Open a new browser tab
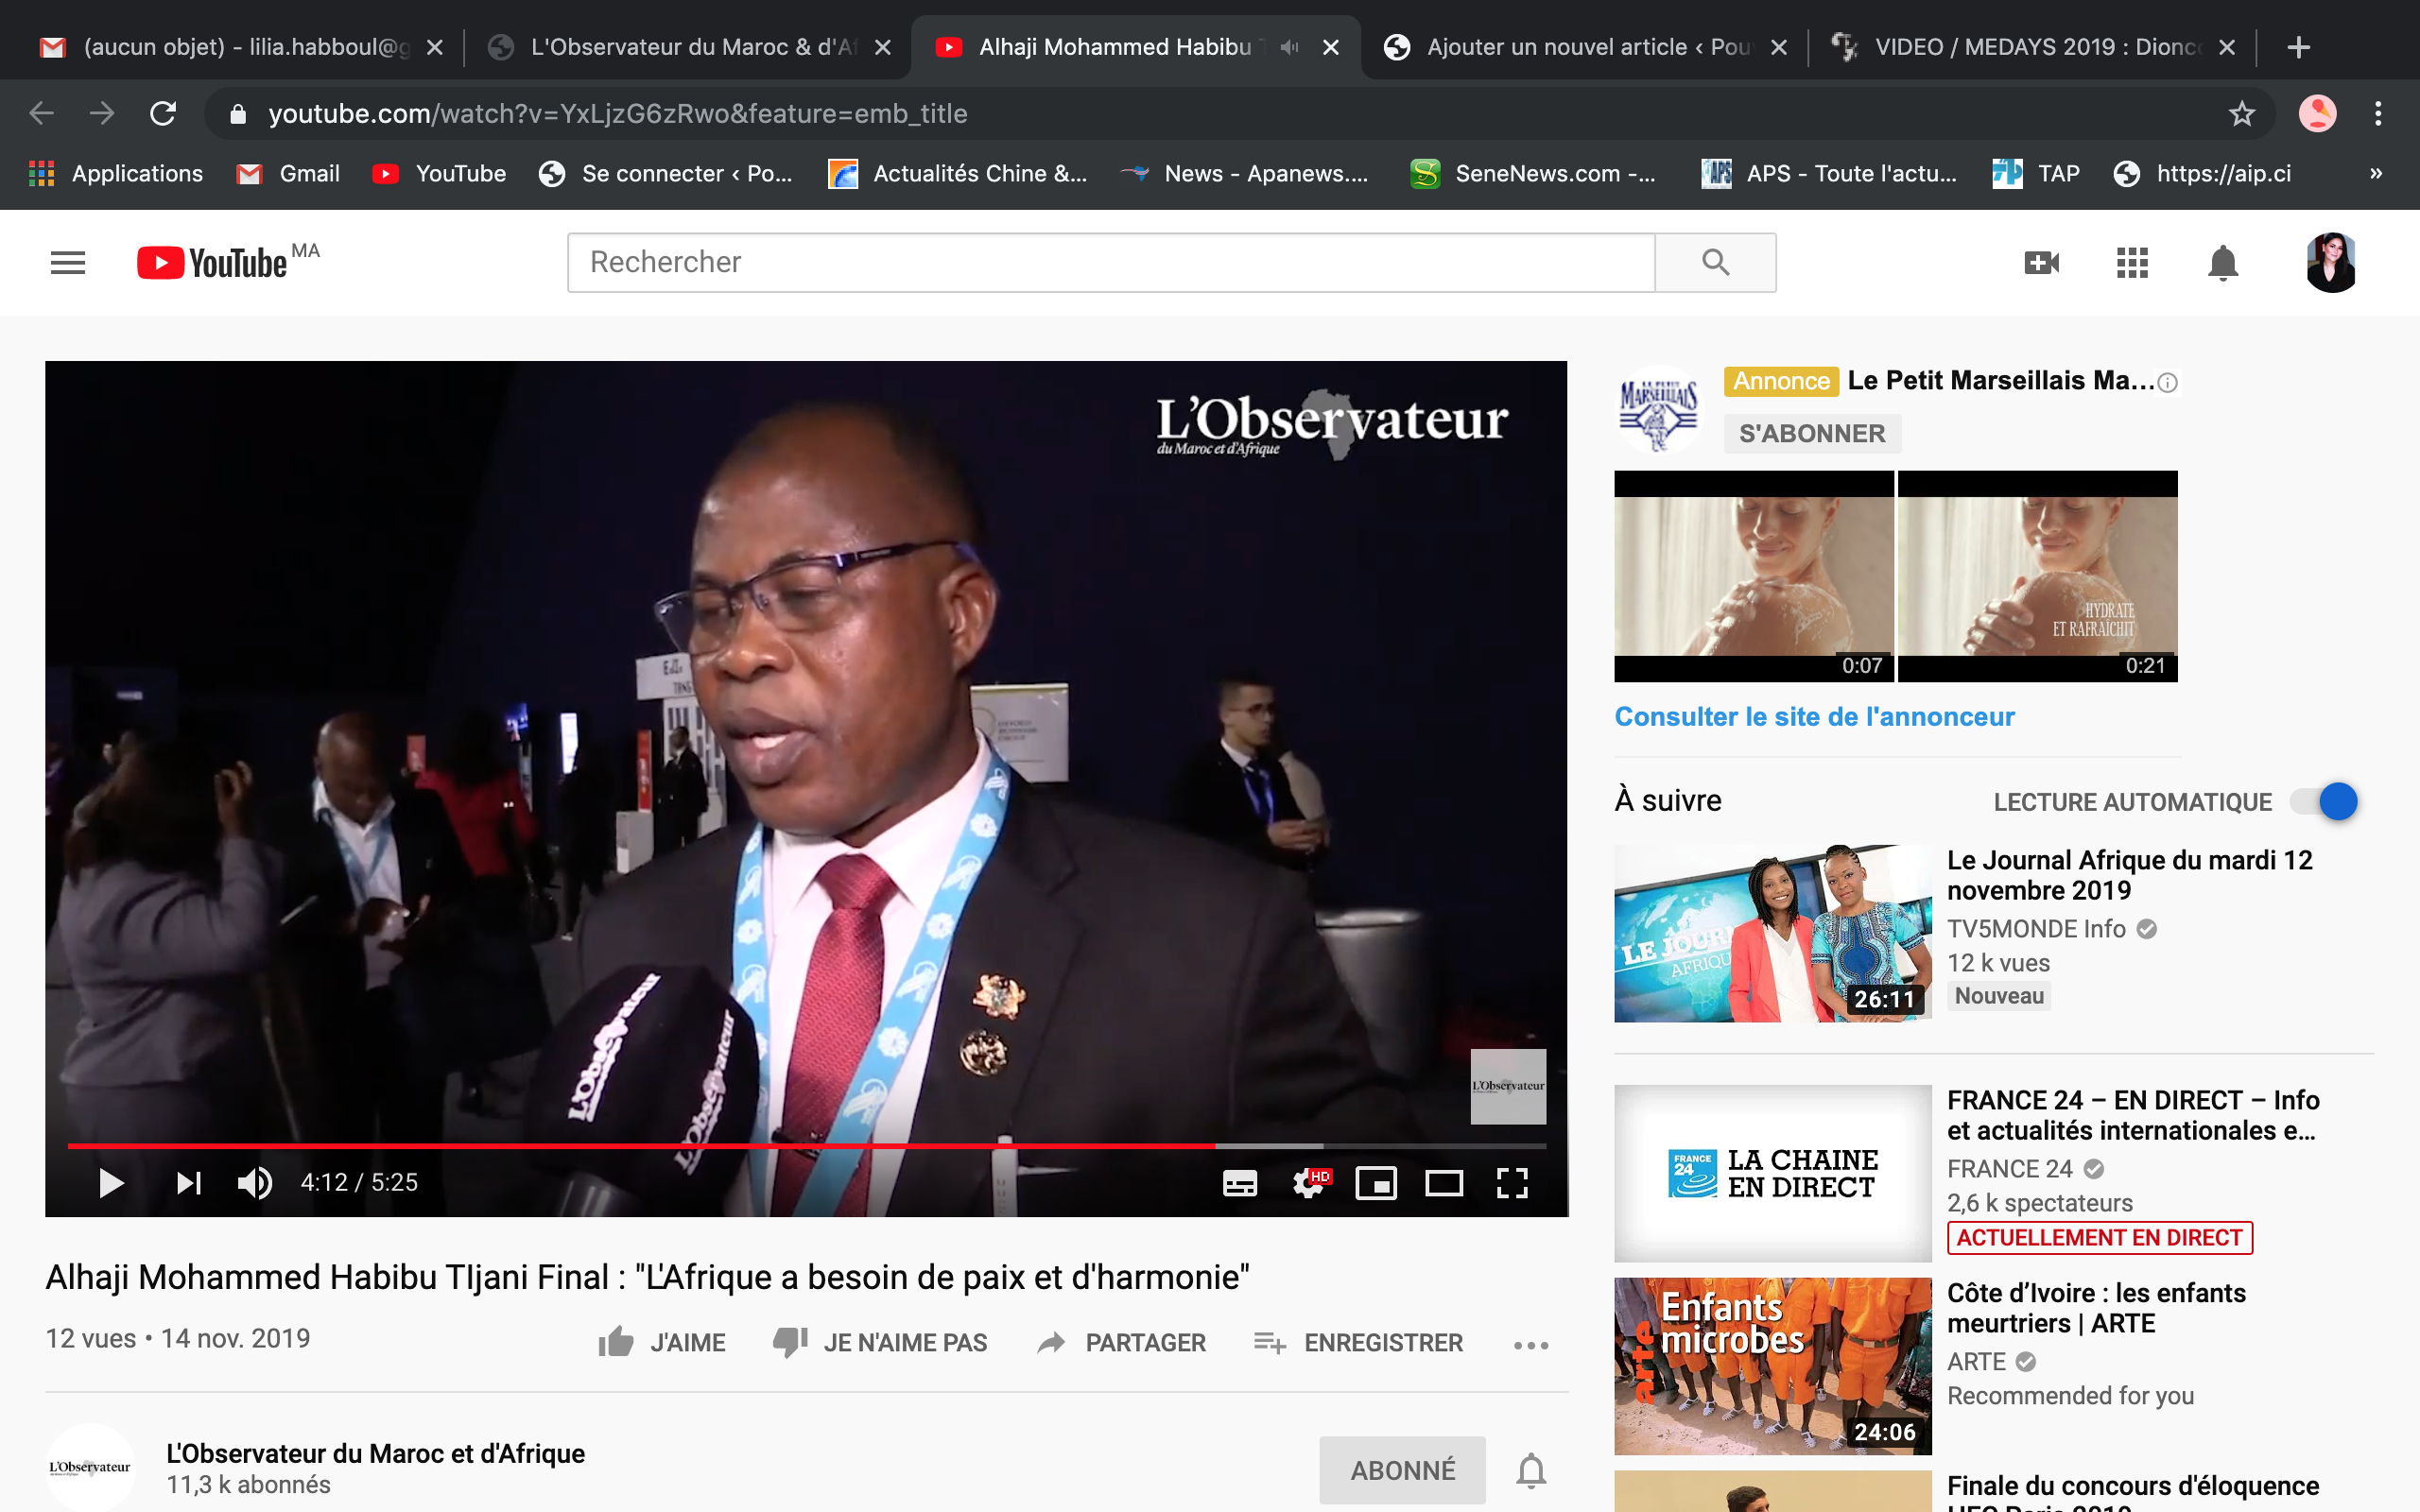Screen dimensions: 2420x1512 [2298, 47]
